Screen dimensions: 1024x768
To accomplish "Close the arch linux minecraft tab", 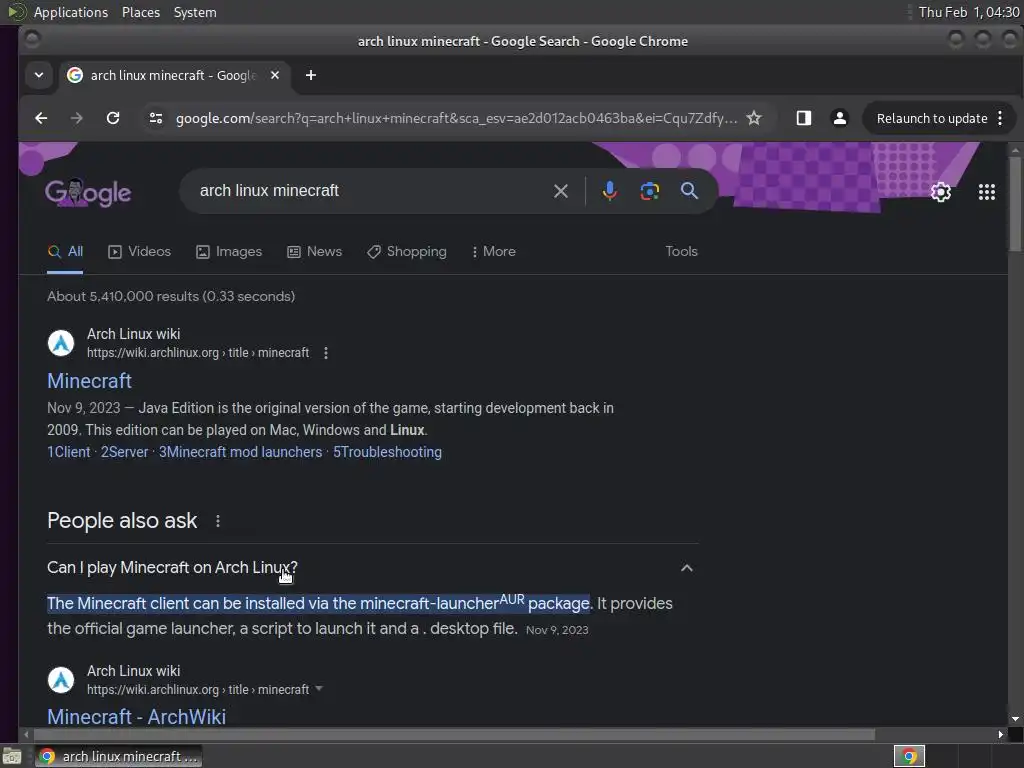I will 275,75.
